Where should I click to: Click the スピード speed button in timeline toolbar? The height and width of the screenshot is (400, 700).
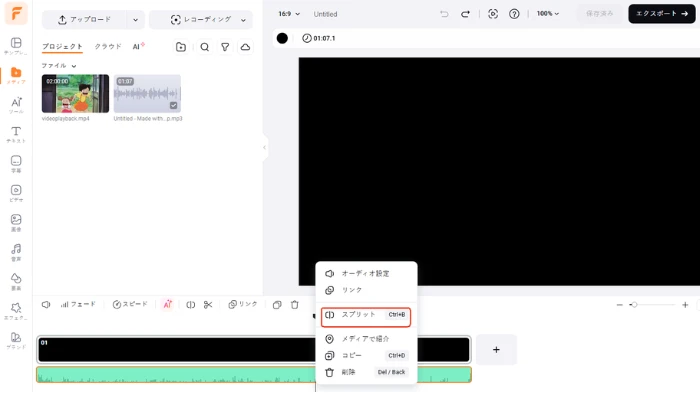(130, 304)
